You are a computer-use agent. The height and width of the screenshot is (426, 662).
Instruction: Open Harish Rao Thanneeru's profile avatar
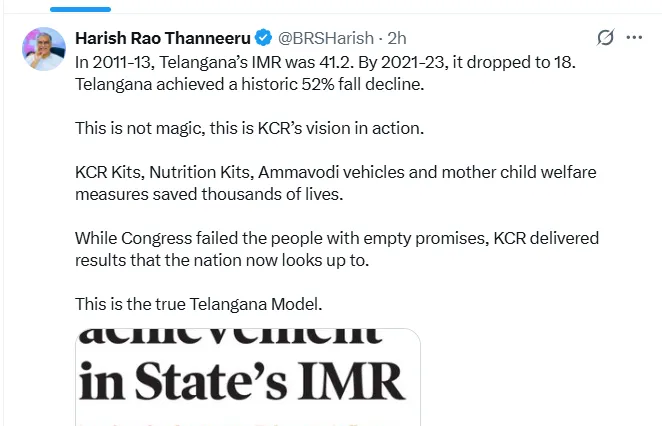coord(44,49)
